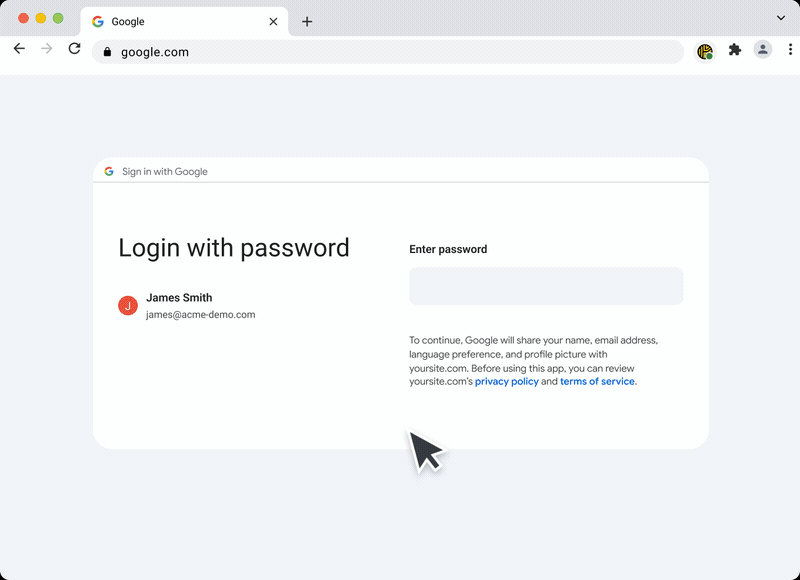Click the Chrome profile avatar icon
Viewport: 800px width, 580px height.
tap(763, 50)
